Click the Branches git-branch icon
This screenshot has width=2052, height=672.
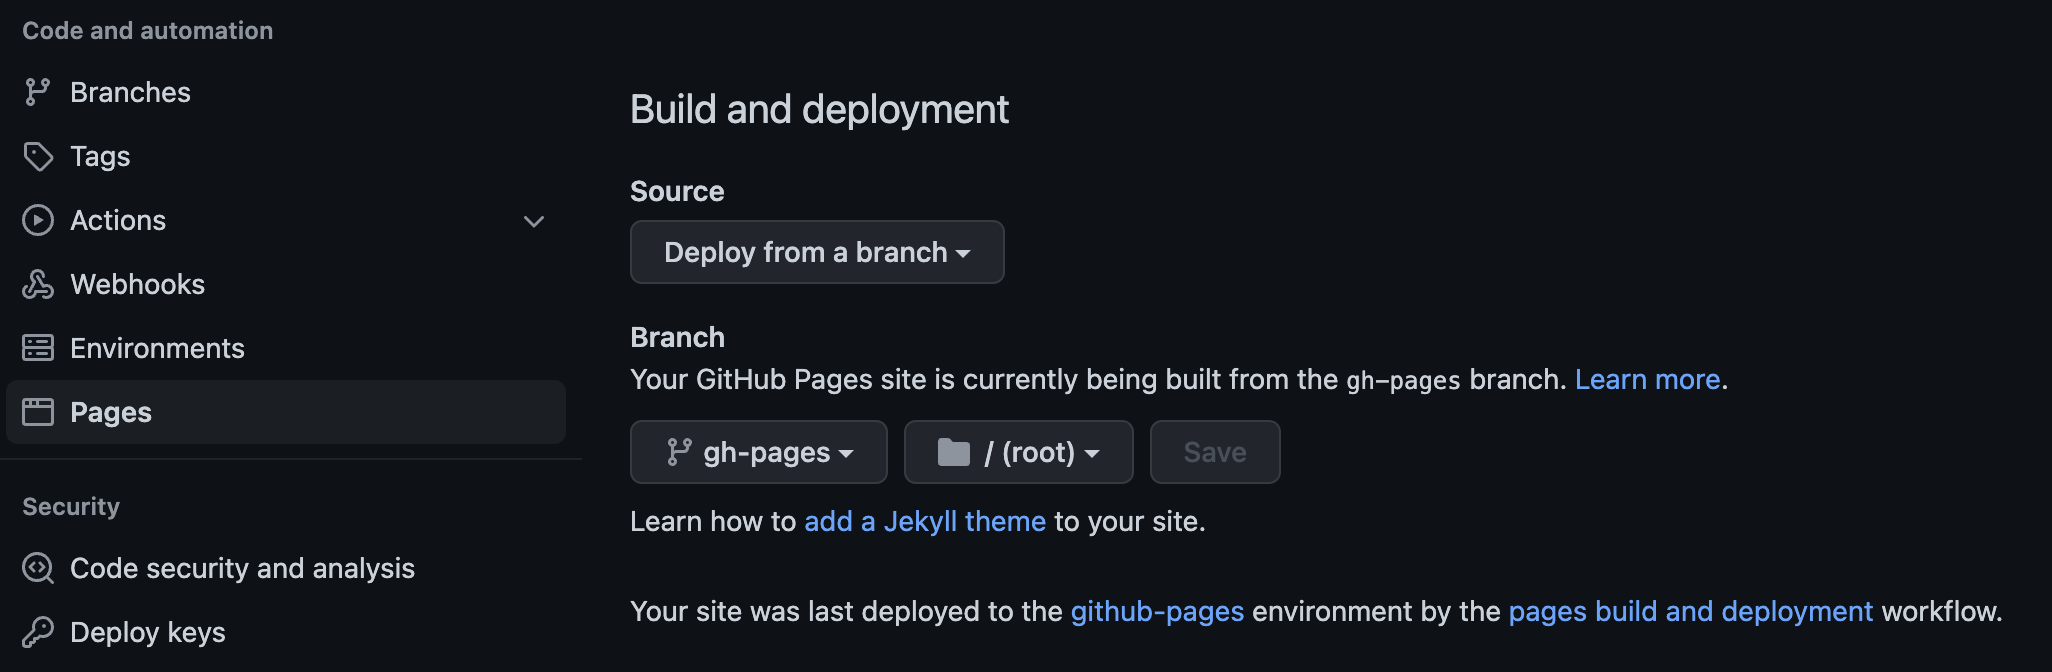(38, 92)
